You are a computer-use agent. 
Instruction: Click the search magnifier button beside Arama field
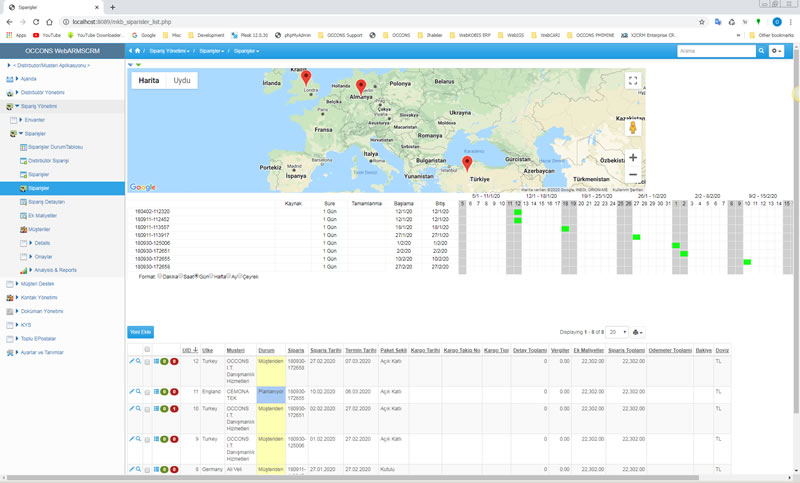pyautogui.click(x=761, y=51)
